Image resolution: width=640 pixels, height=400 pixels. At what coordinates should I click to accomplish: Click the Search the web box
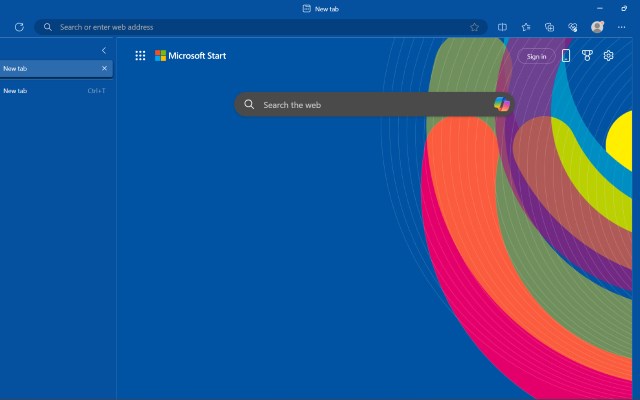[x=374, y=105]
